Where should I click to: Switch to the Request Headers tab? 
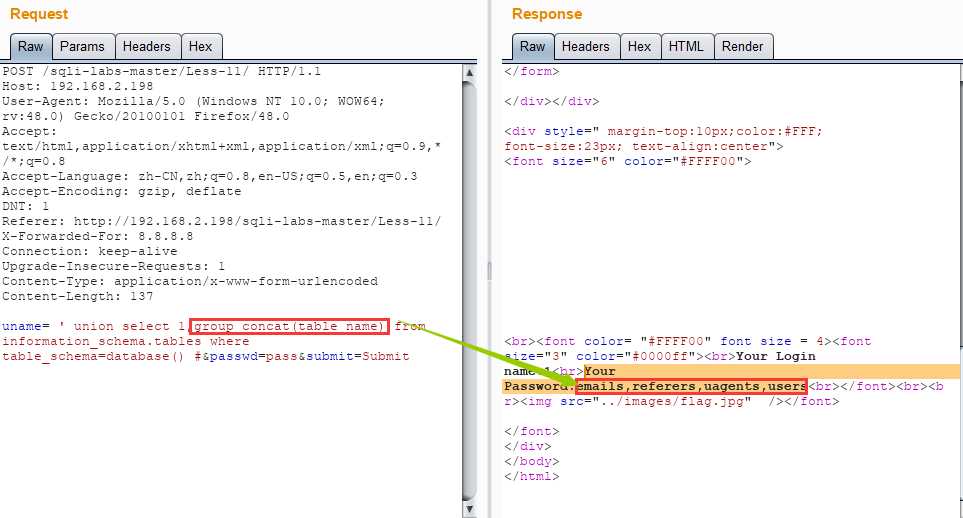click(147, 47)
